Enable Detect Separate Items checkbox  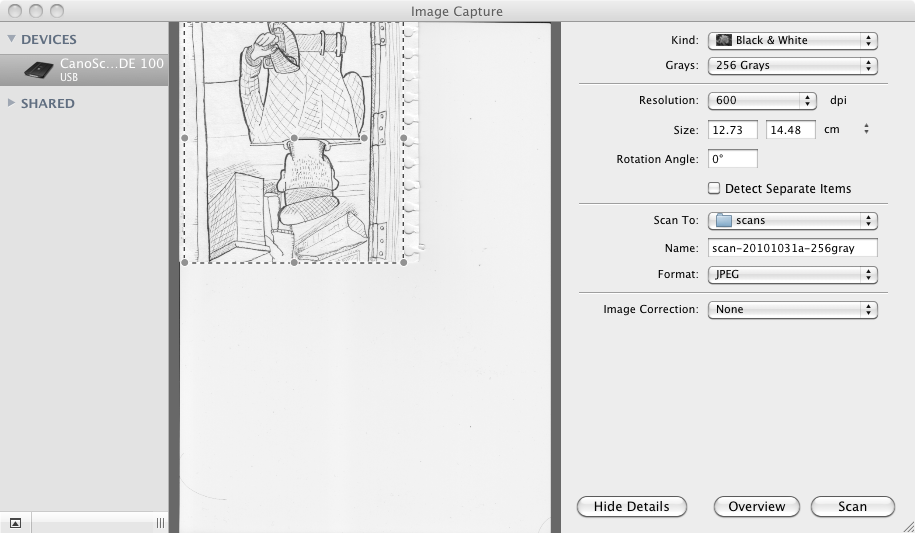click(x=714, y=188)
